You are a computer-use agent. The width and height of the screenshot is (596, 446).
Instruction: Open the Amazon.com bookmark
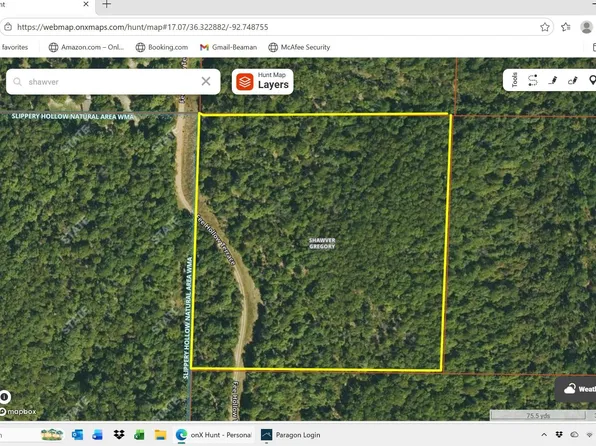pos(86,47)
